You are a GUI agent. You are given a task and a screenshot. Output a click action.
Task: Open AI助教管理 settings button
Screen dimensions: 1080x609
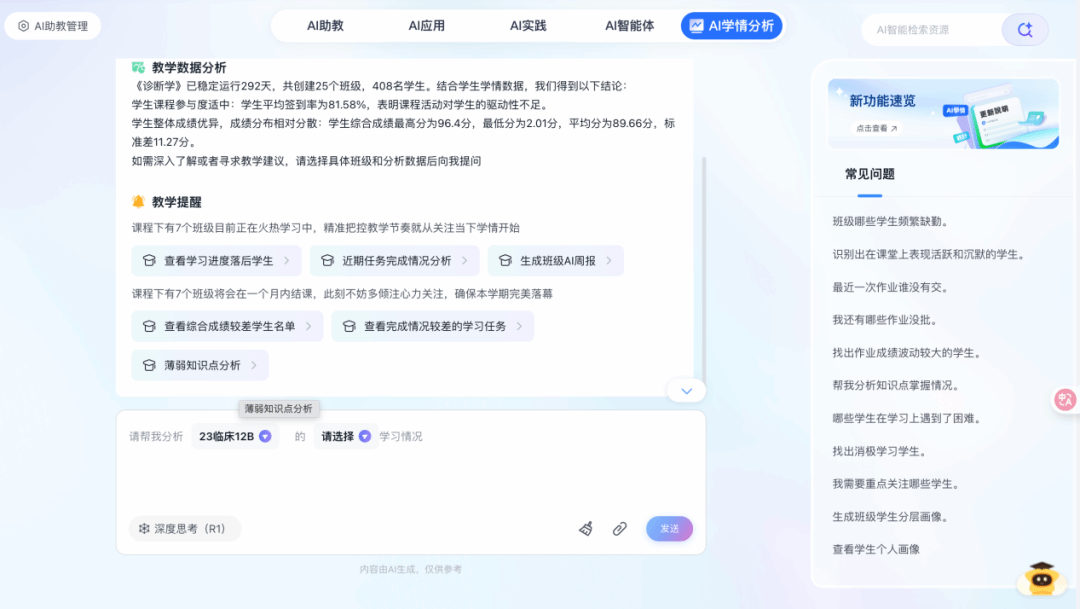tap(53, 26)
